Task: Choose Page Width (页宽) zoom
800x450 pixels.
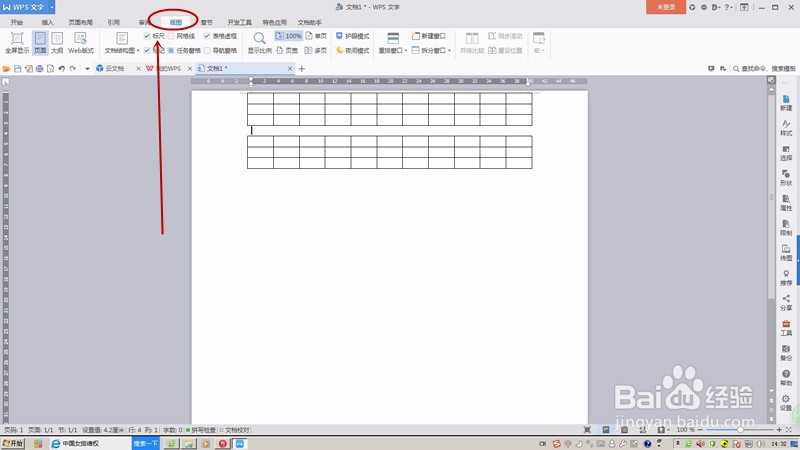Action: [x=287, y=51]
